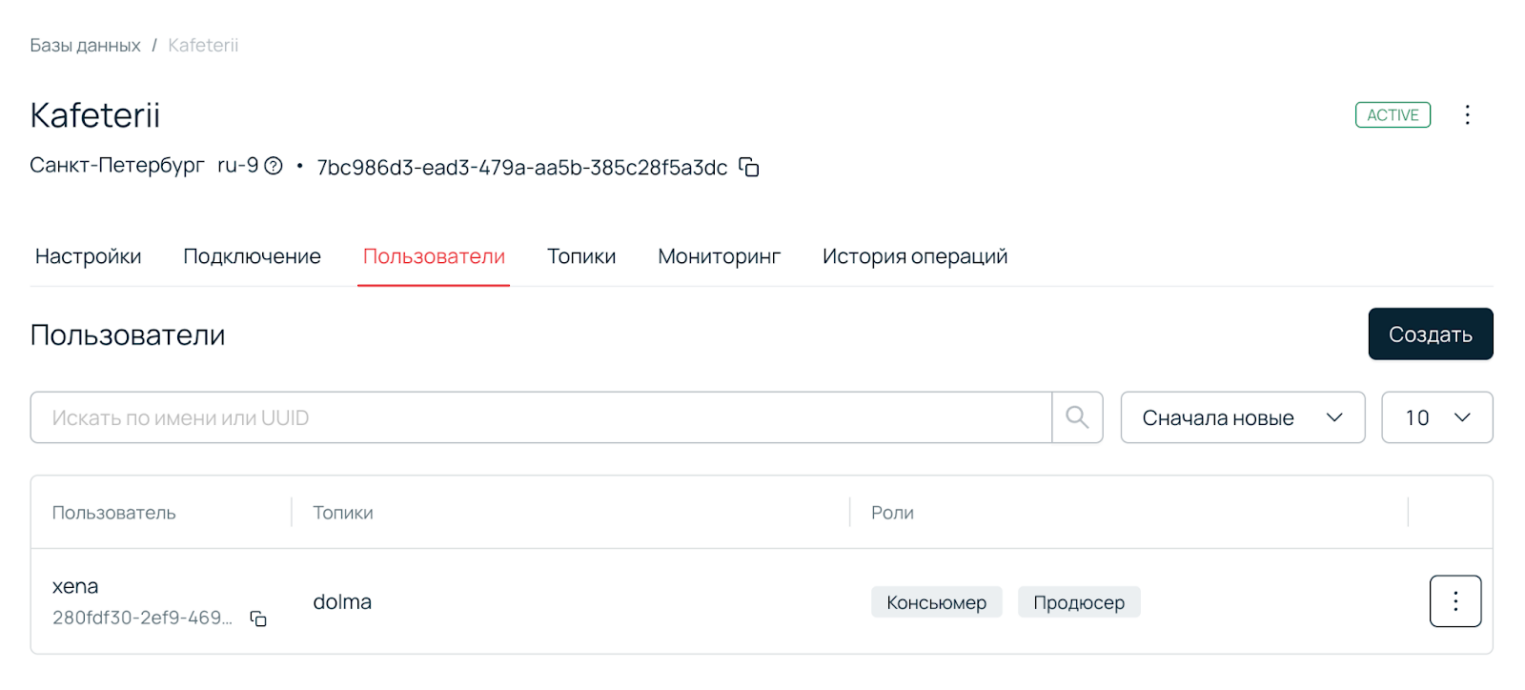
Task: Open the cluster actions kebab menu
Action: (1467, 114)
